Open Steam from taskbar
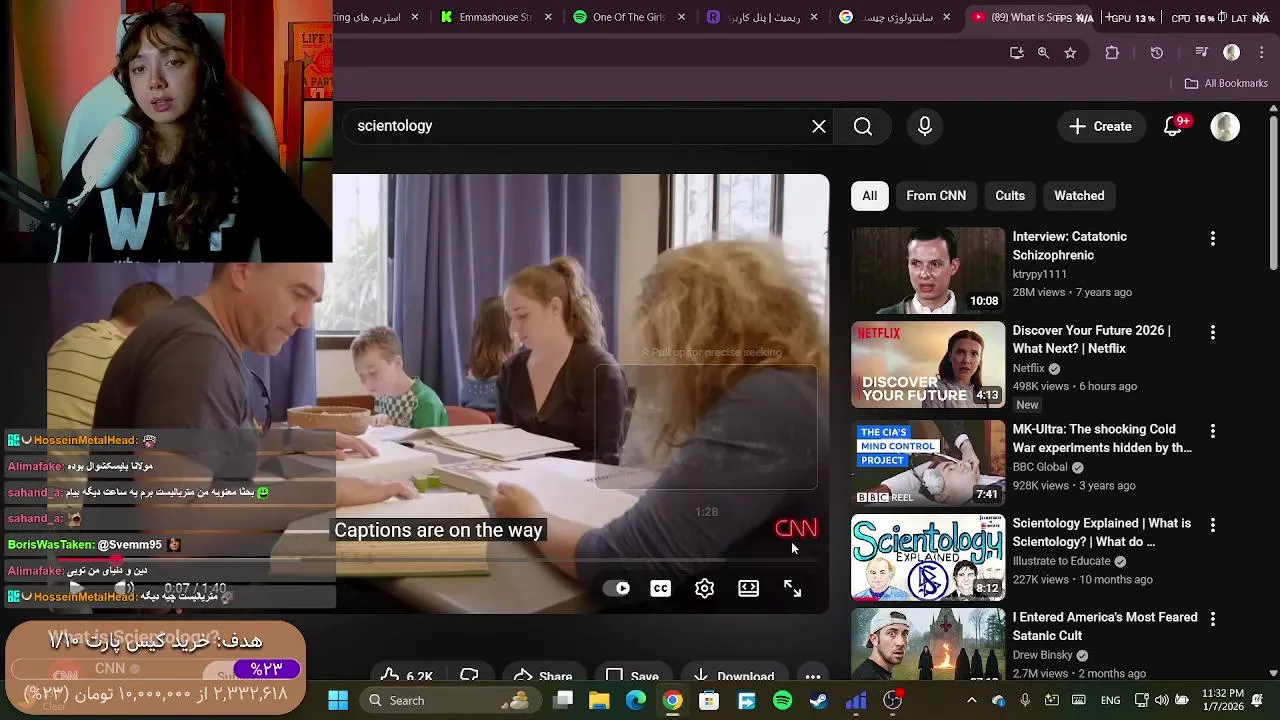 819,701
